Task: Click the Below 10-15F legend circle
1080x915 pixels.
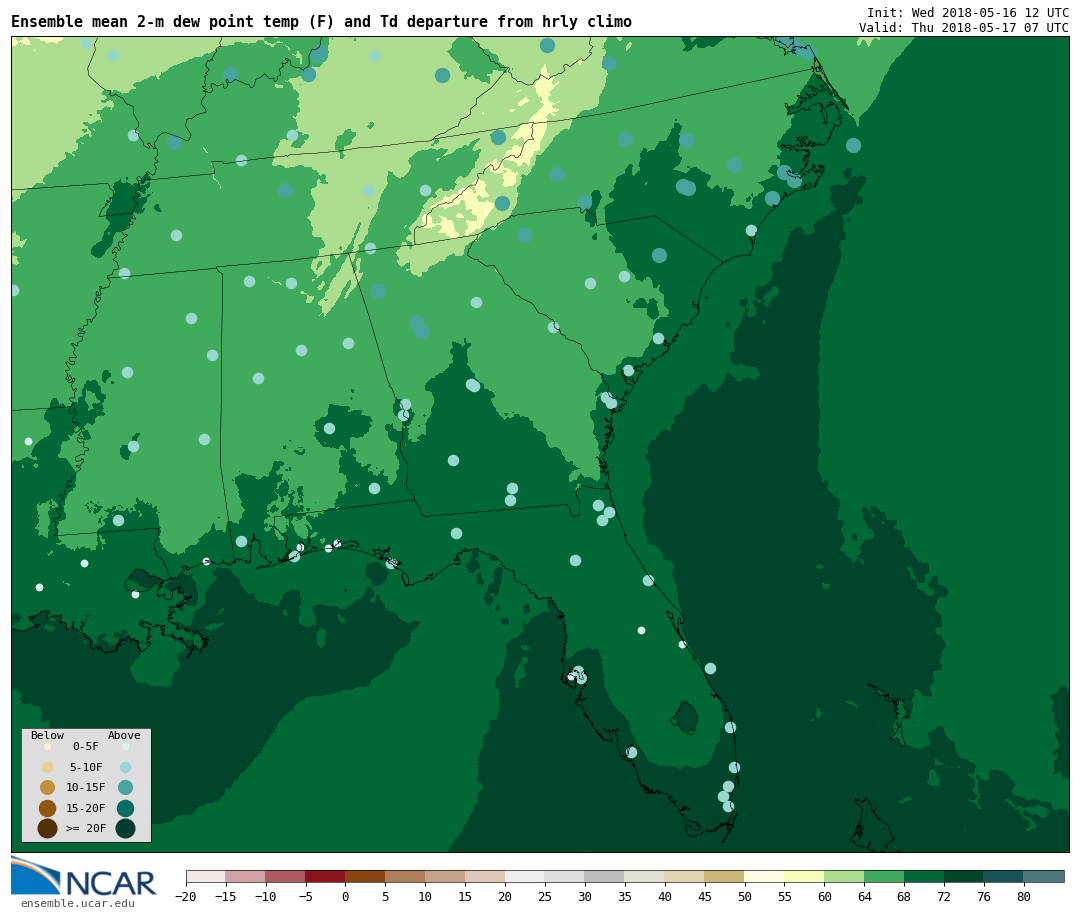Action: click(x=48, y=787)
